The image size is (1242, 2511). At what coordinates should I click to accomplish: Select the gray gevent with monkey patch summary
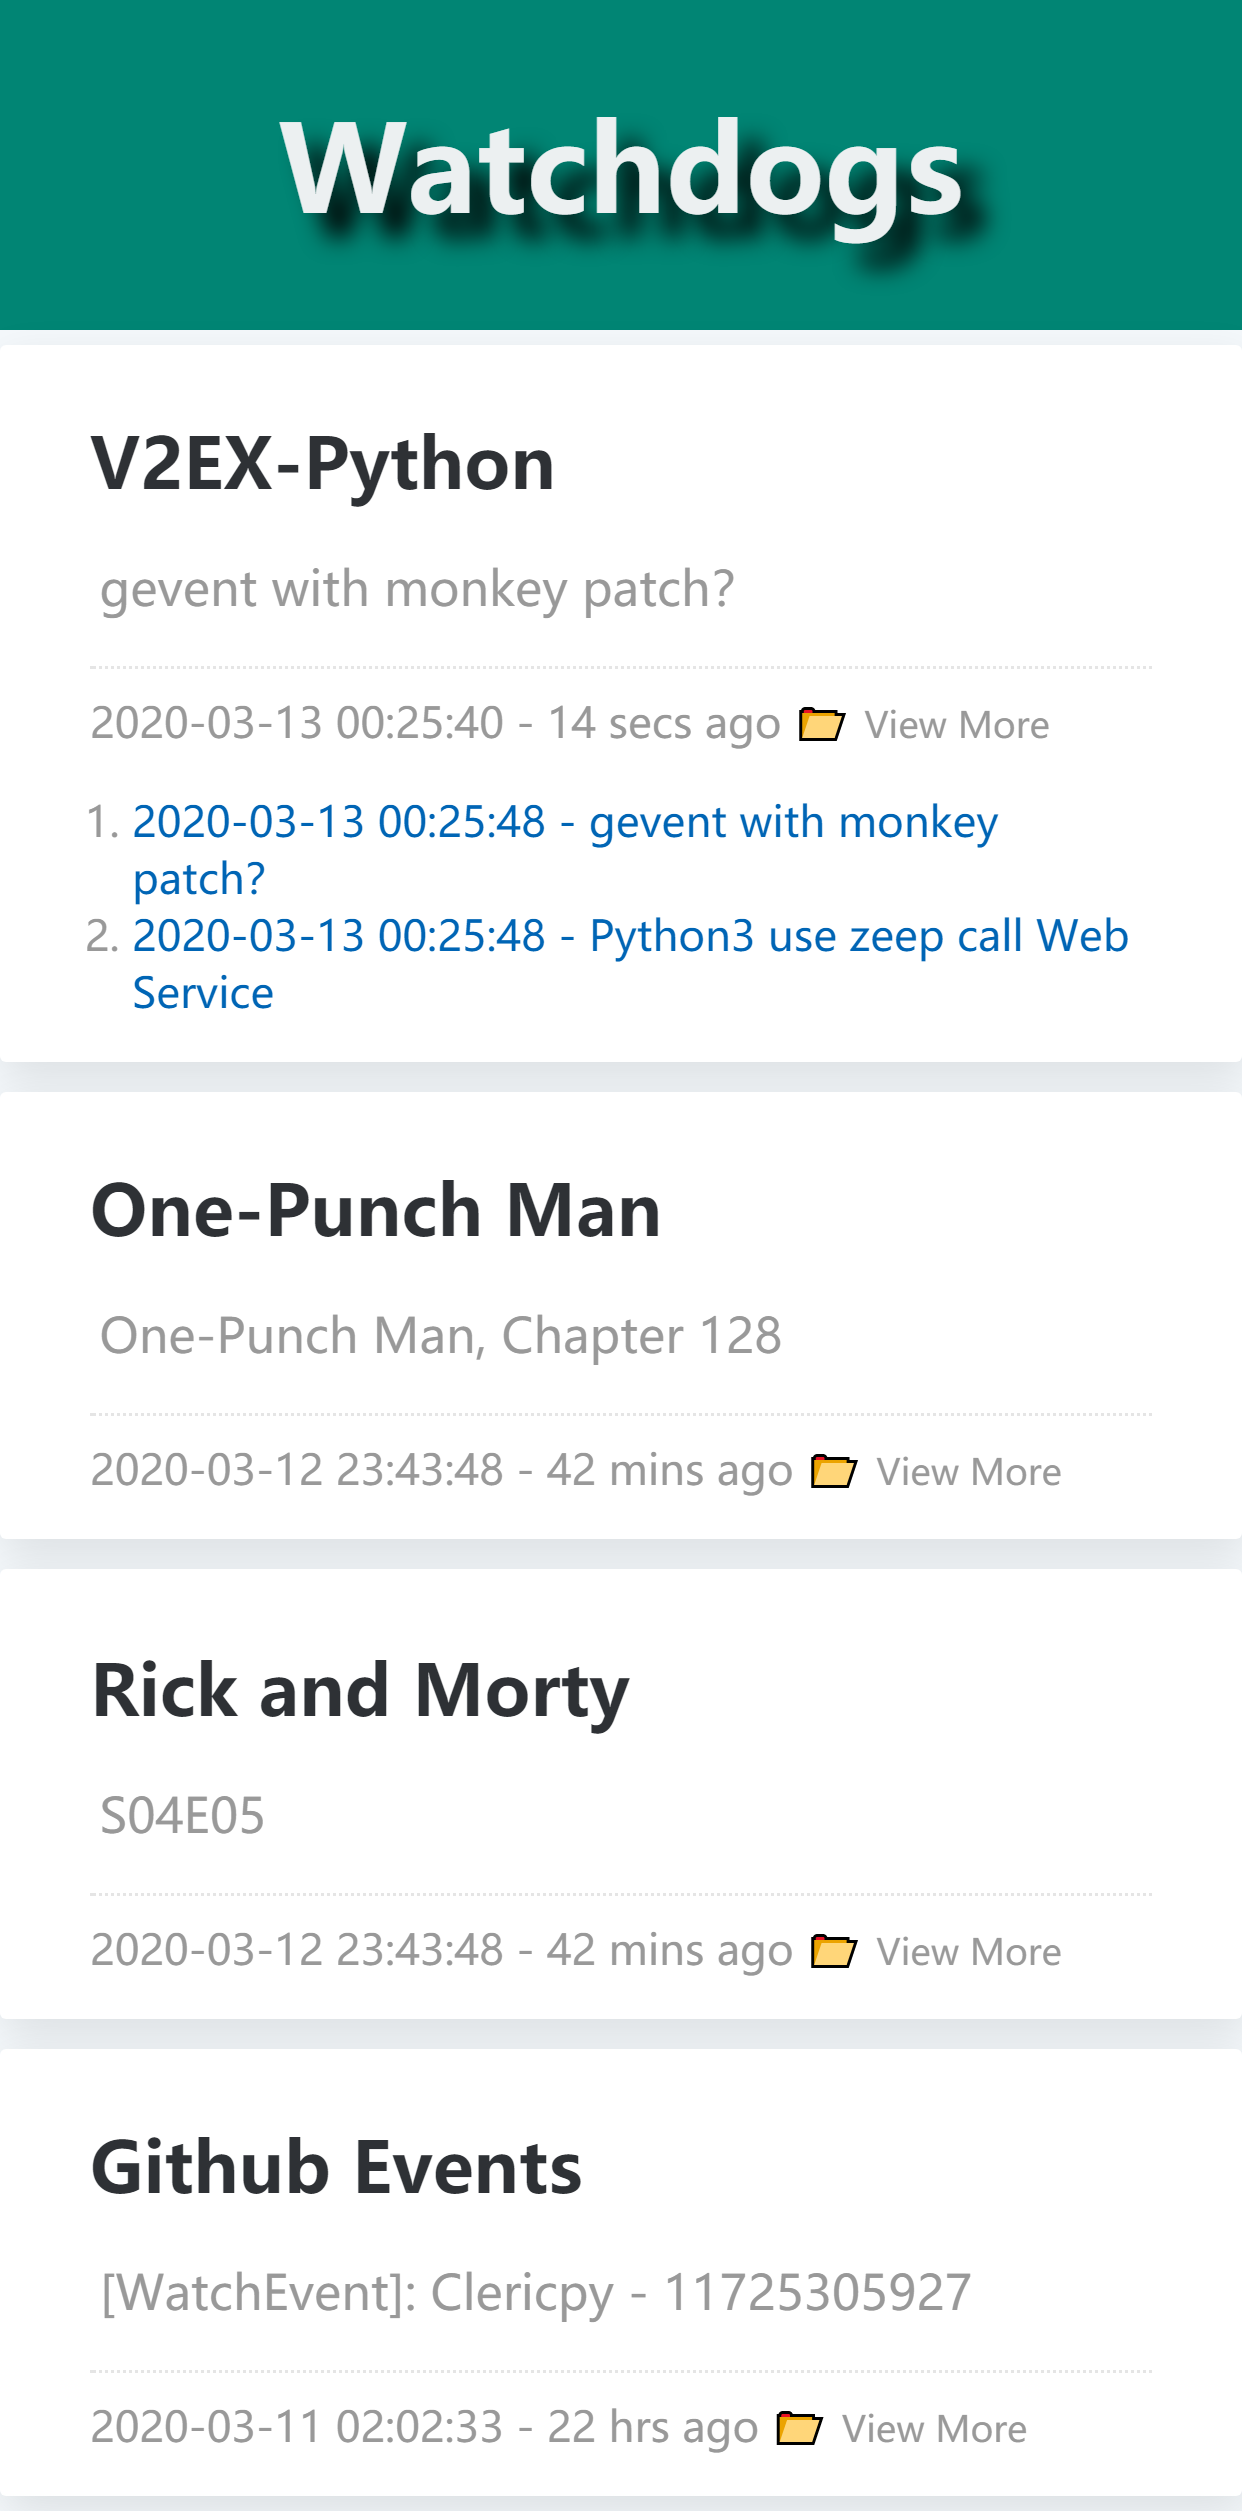pyautogui.click(x=417, y=589)
